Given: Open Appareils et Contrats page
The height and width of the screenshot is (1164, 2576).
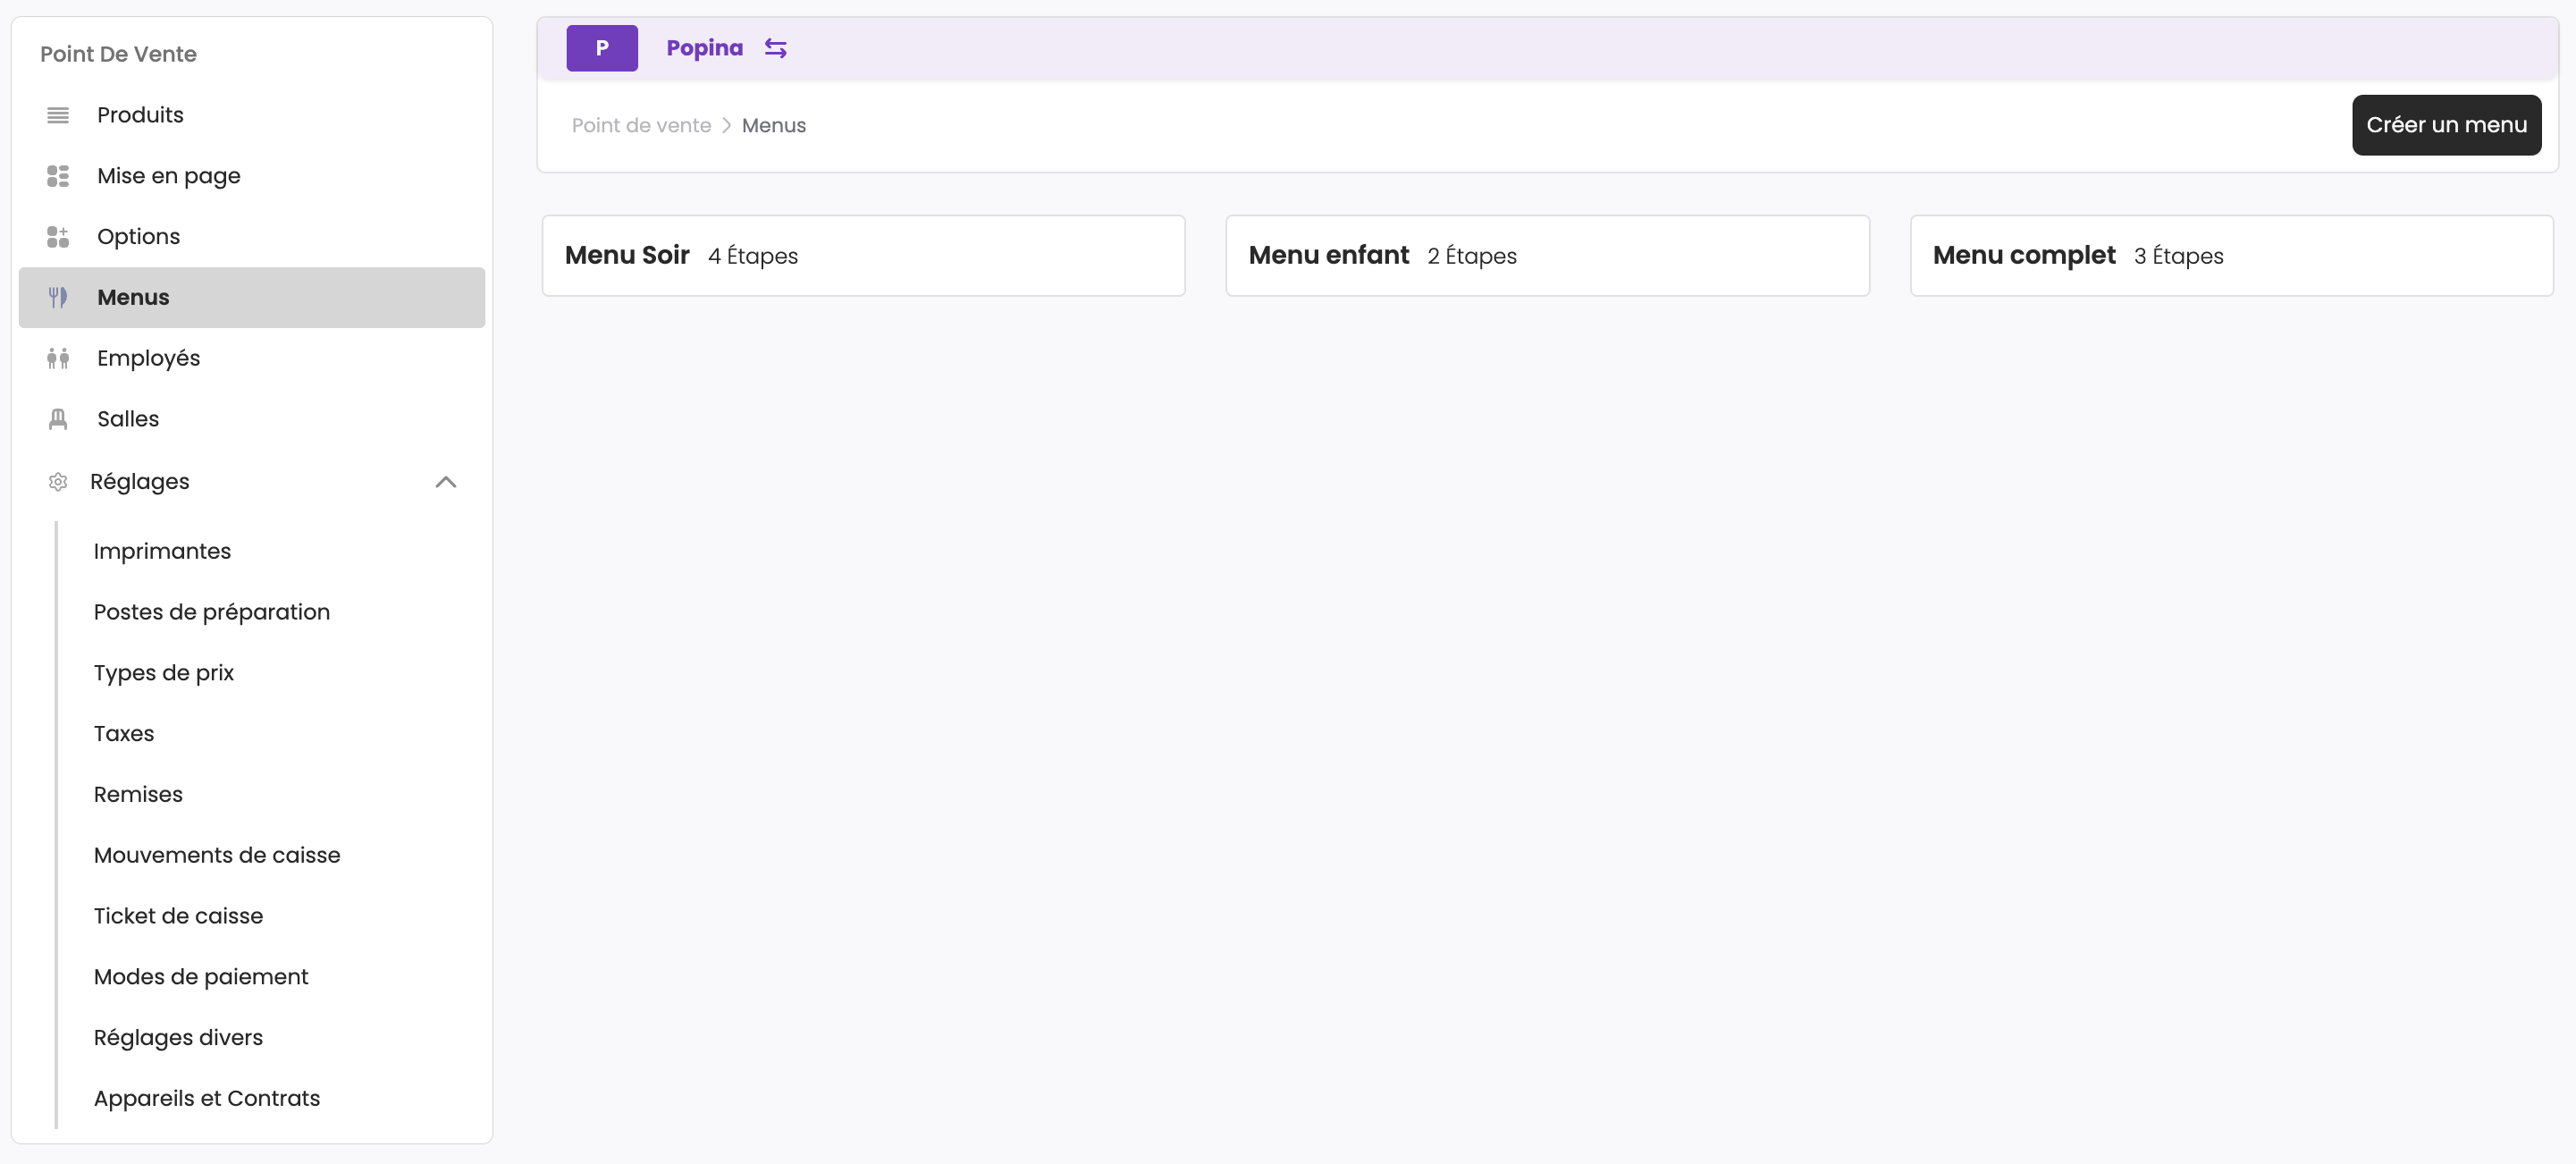Looking at the screenshot, I should (207, 1098).
